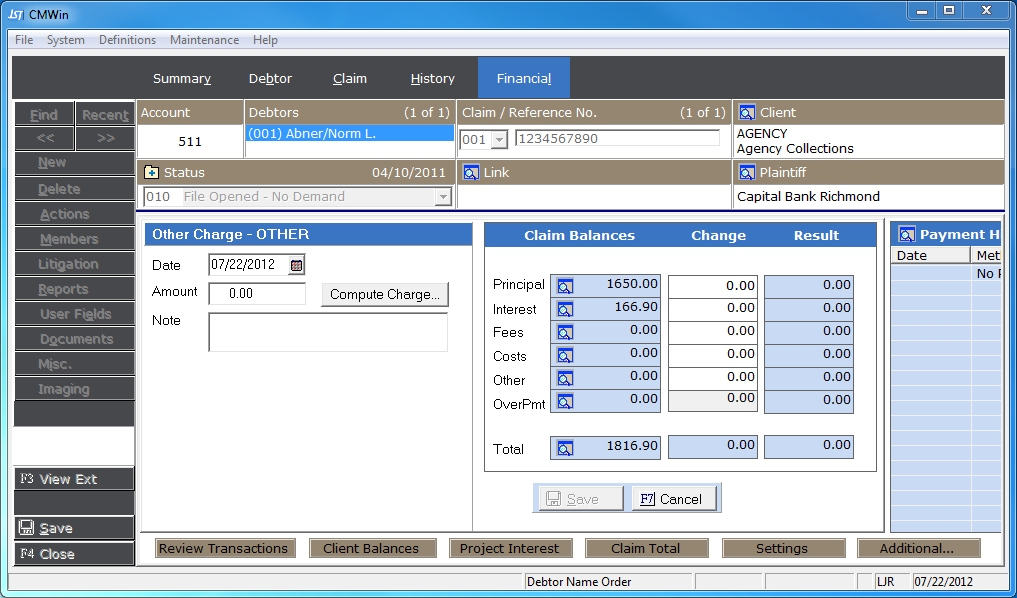Click the Principal balance detail icon
This screenshot has width=1017, height=598.
pyautogui.click(x=565, y=286)
